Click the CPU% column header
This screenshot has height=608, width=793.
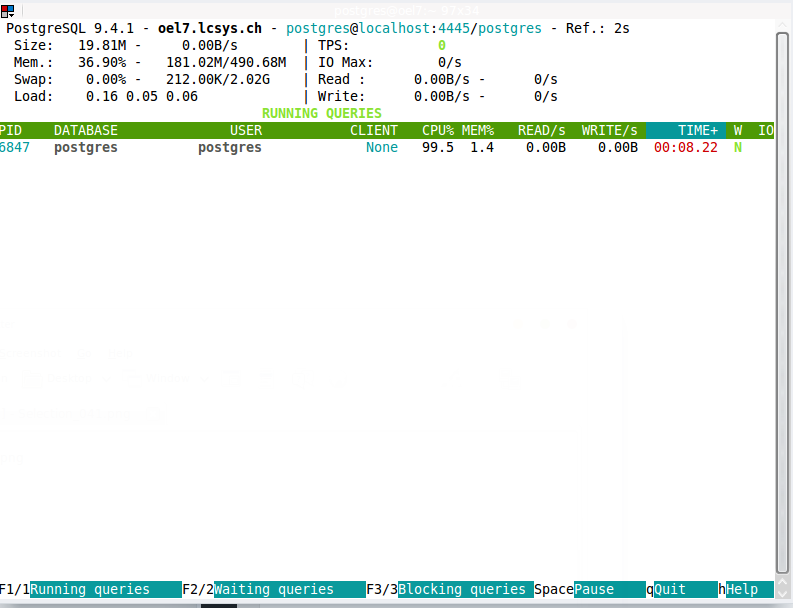point(438,130)
